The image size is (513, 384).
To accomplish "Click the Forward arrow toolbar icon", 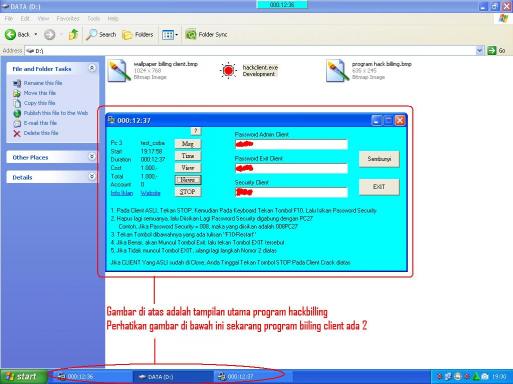I will tap(50, 34).
